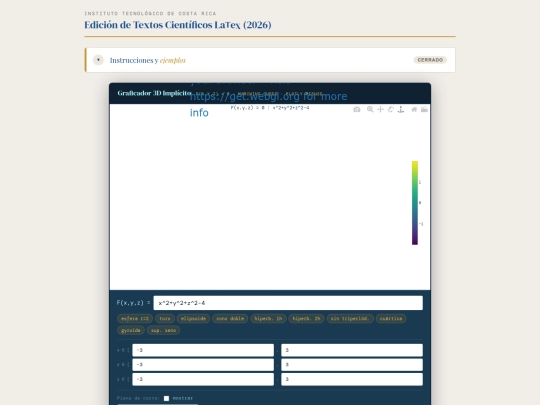Load the elipsoide preset
This screenshot has height=405, width=540.
[x=193, y=319]
